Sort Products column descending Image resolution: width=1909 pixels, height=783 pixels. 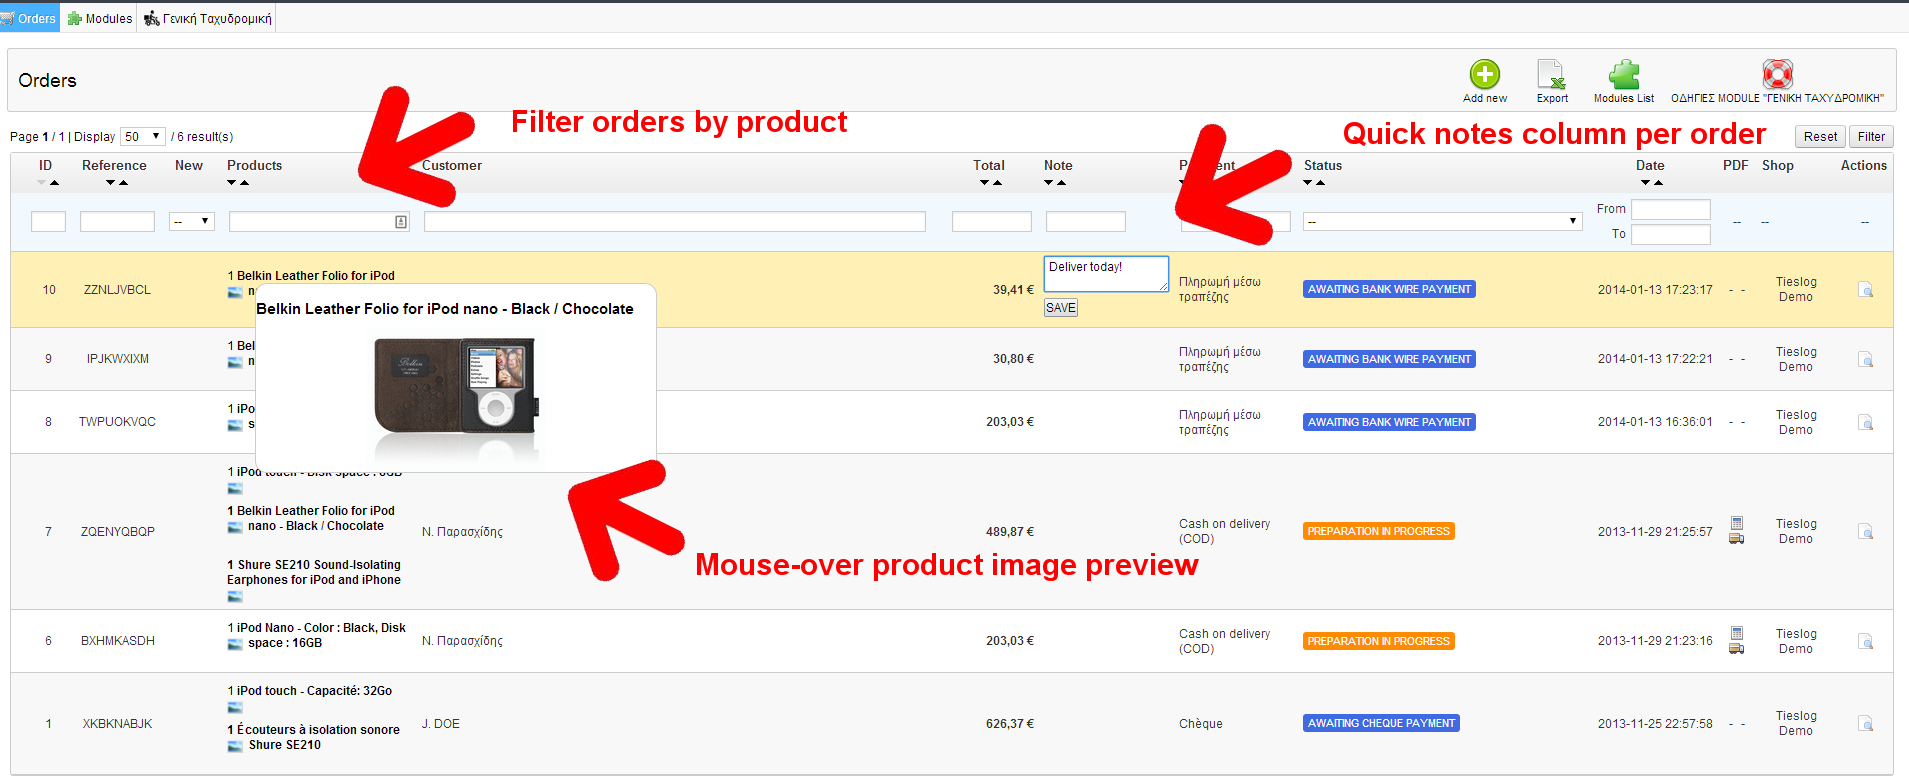(231, 183)
